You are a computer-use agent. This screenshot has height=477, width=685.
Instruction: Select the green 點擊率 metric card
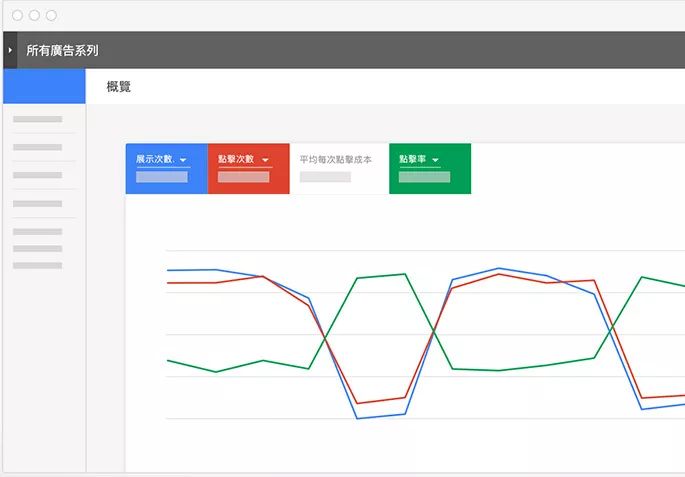[429, 168]
